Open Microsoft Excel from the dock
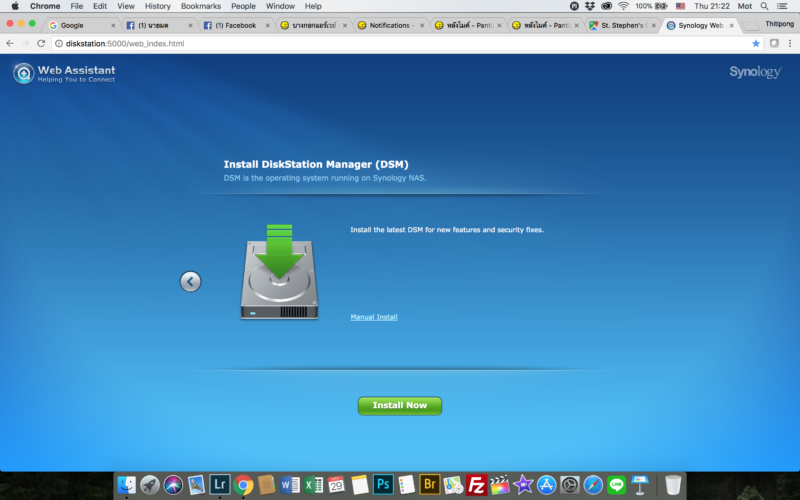The image size is (800, 500). point(313,485)
